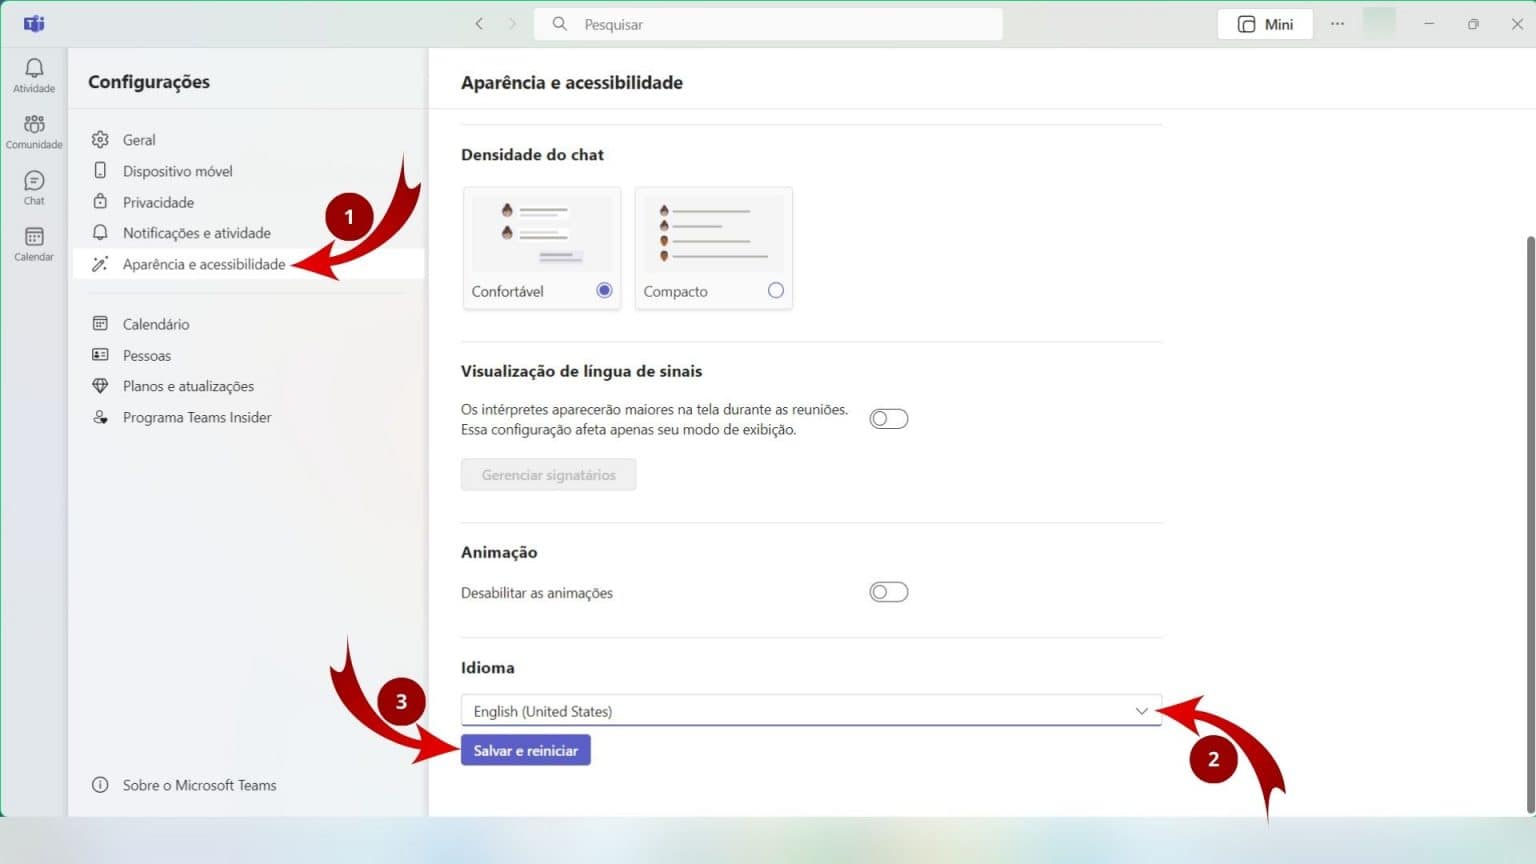Open the Chat panel
The height and width of the screenshot is (864, 1536).
[x=33, y=187]
